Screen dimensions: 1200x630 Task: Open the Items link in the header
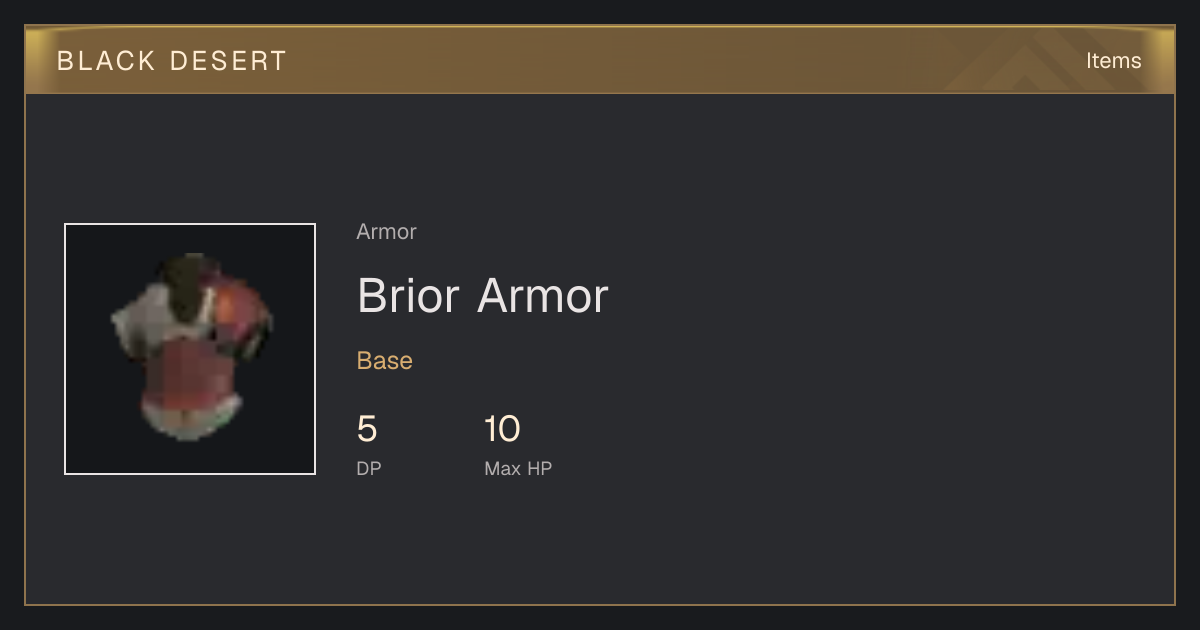click(x=1113, y=61)
